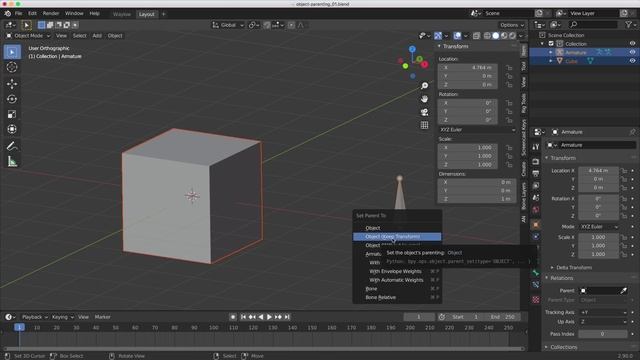Add a new workspace with plus button
The width and height of the screenshot is (640, 360).
(x=164, y=14)
